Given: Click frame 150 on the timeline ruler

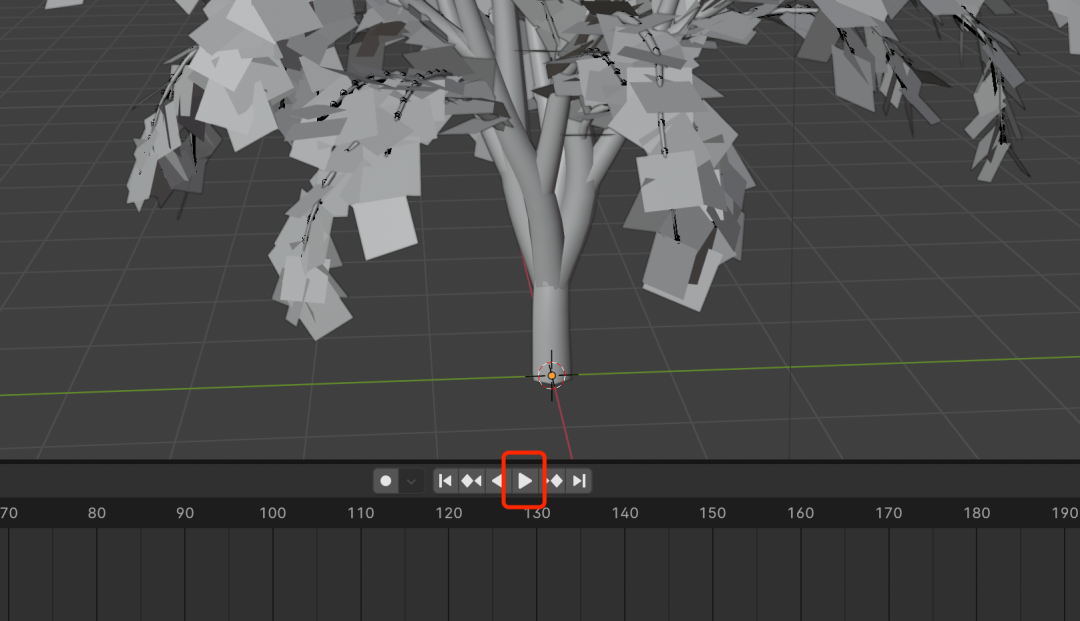Looking at the screenshot, I should (x=713, y=513).
